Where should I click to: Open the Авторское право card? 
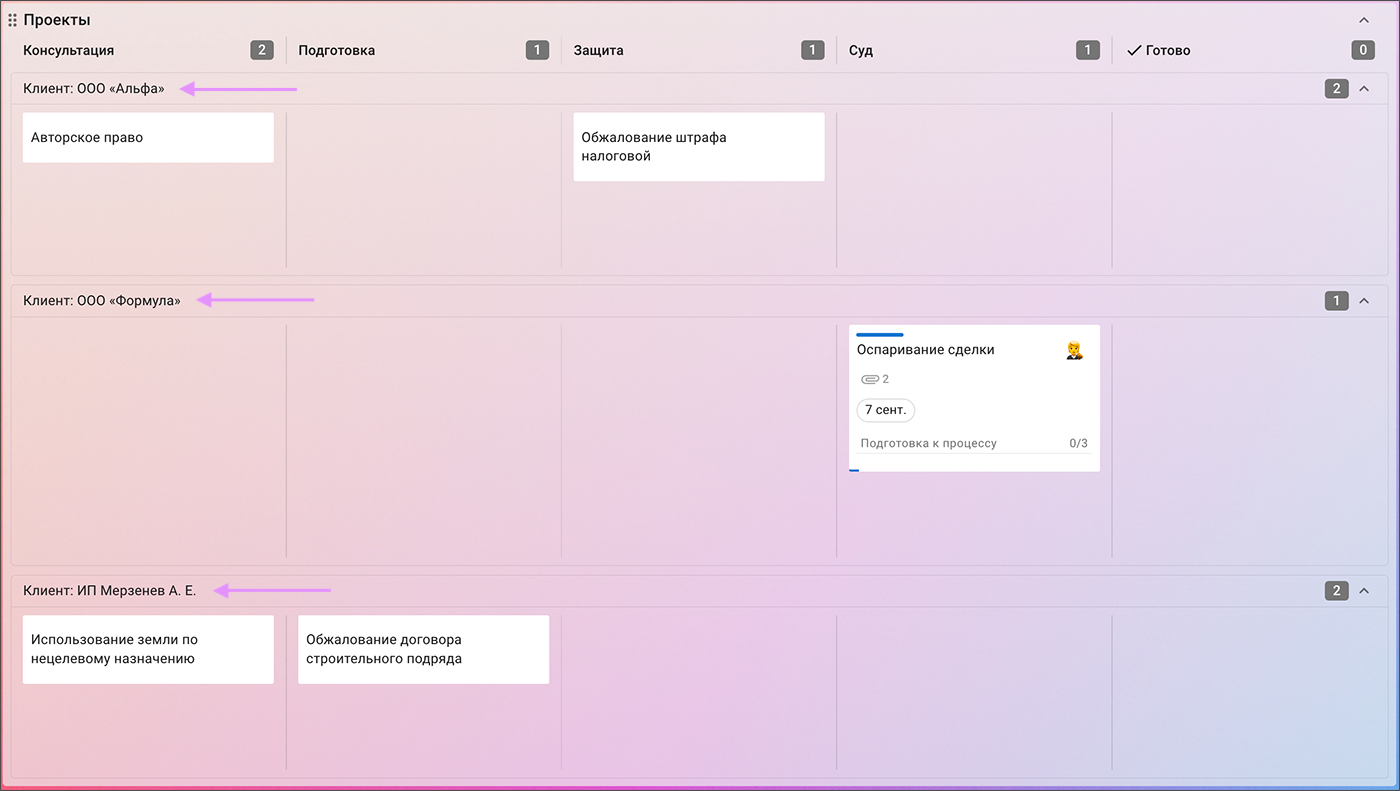pos(148,138)
